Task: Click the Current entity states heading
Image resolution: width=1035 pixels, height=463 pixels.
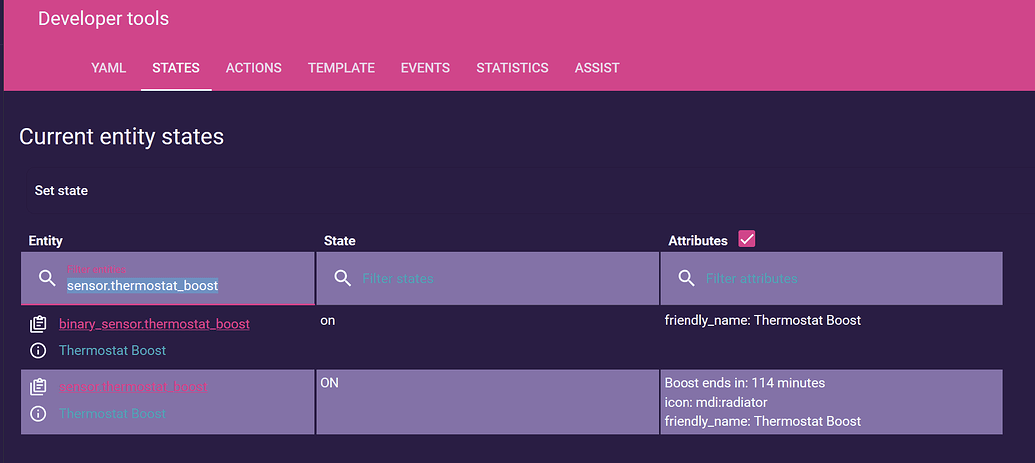Action: point(121,137)
